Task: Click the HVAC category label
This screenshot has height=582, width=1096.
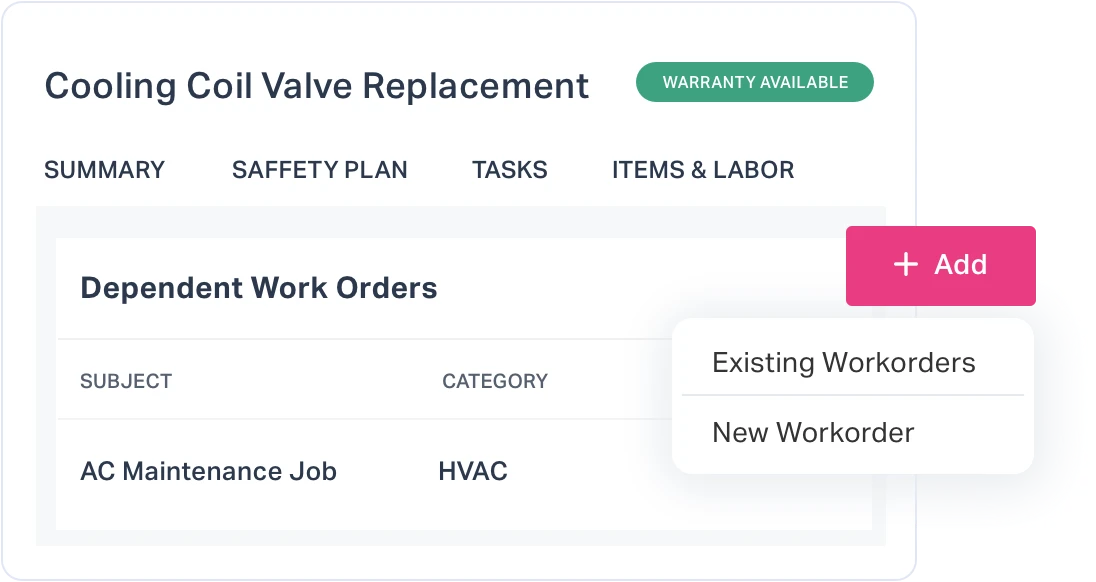Action: (x=475, y=471)
